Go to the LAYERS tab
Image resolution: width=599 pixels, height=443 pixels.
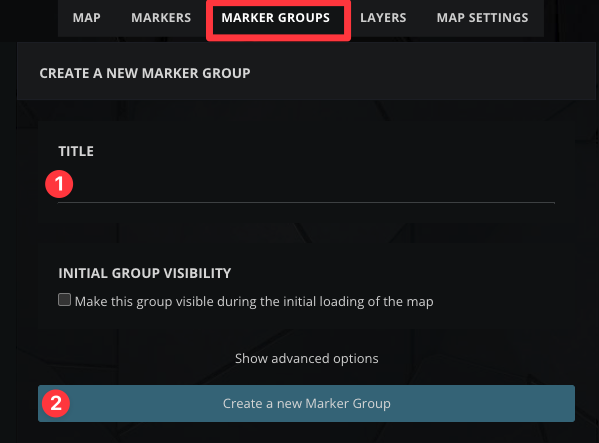coord(383,18)
